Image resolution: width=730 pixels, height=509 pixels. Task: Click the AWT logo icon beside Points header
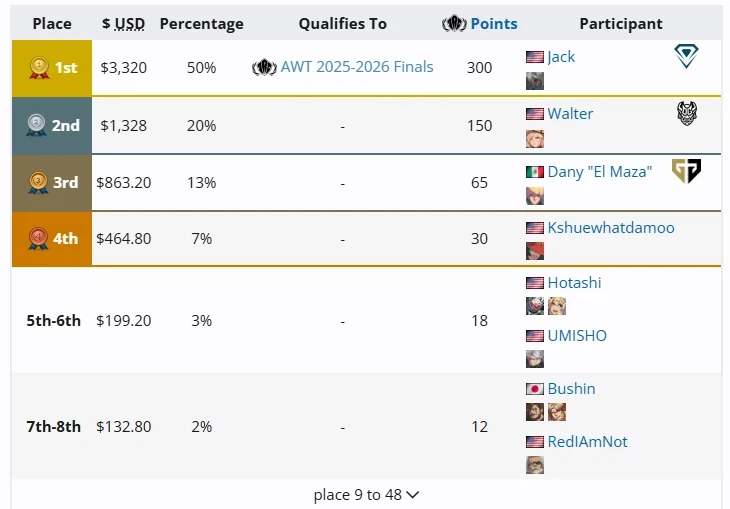454,23
